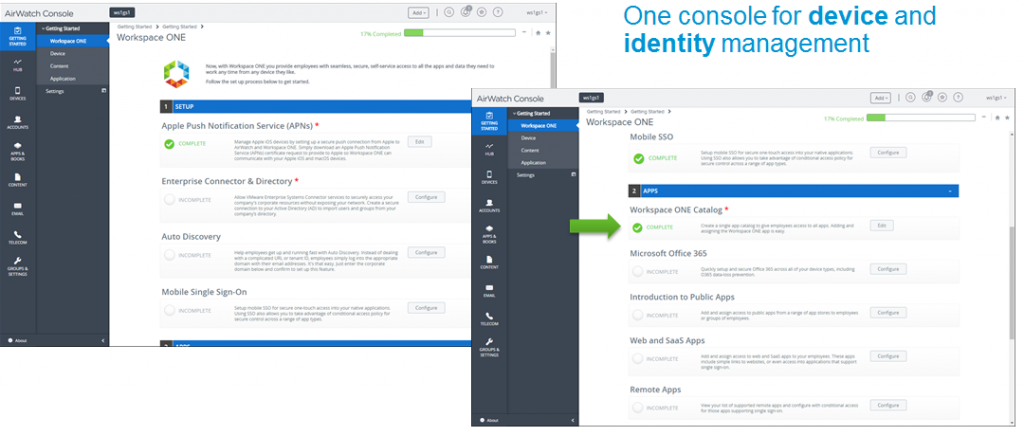Click Configure for Microsoft Office 365
Image resolution: width=1024 pixels, height=436 pixels.
pos(888,269)
